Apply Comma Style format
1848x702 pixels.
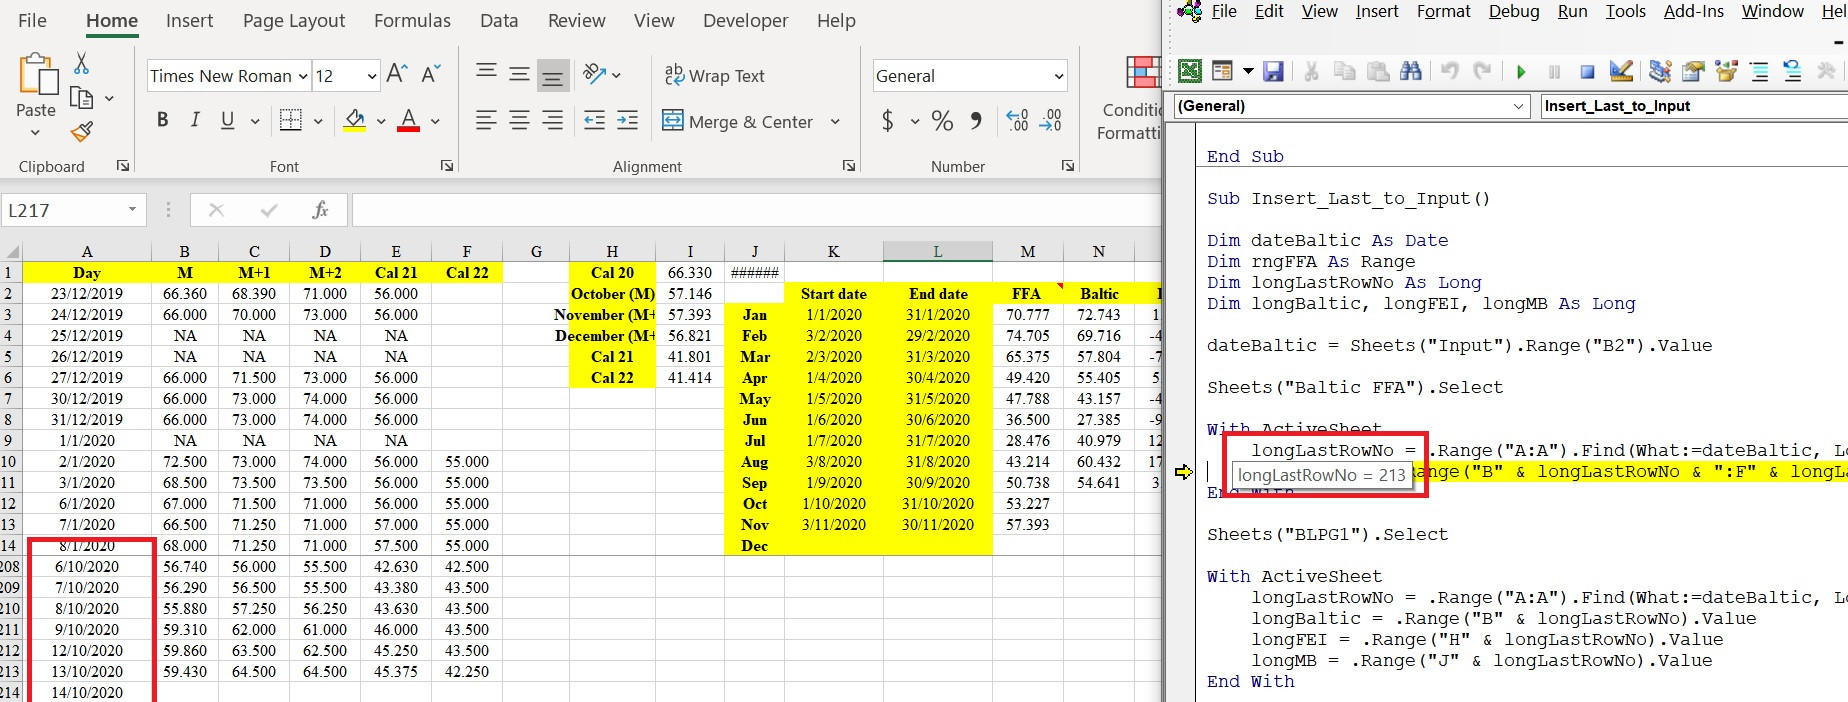coord(975,121)
